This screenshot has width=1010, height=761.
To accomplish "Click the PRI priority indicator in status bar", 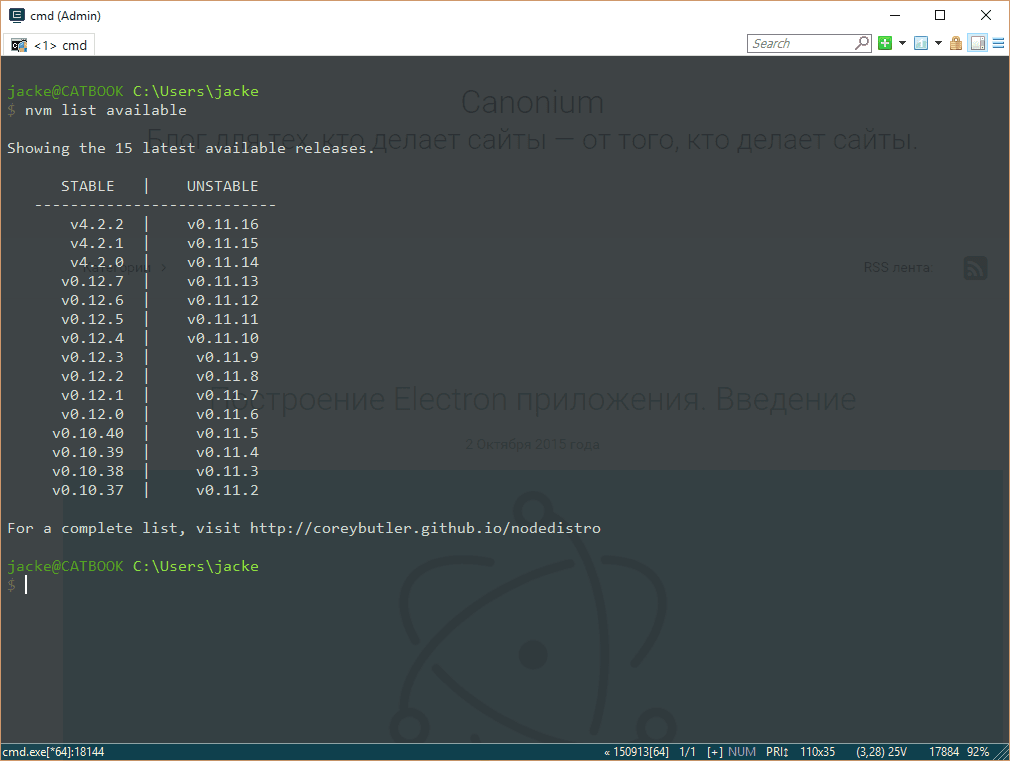I will [778, 752].
